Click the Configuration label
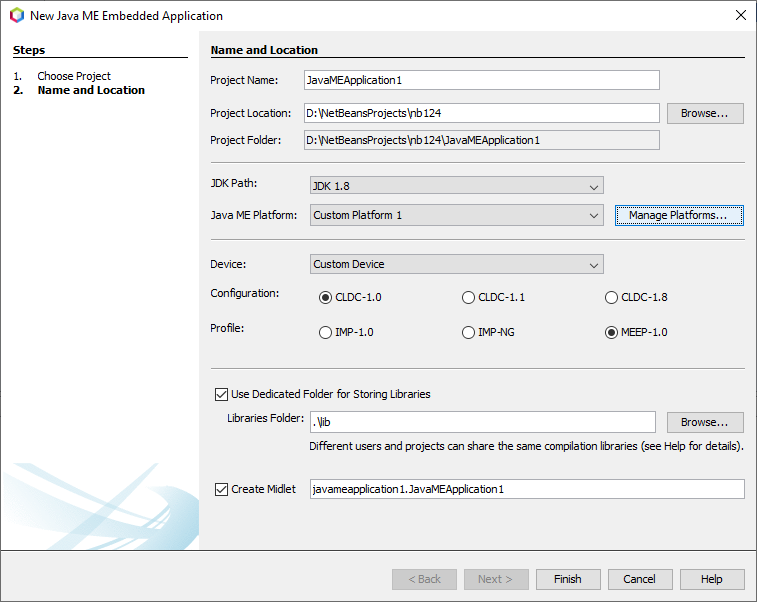 coord(245,294)
